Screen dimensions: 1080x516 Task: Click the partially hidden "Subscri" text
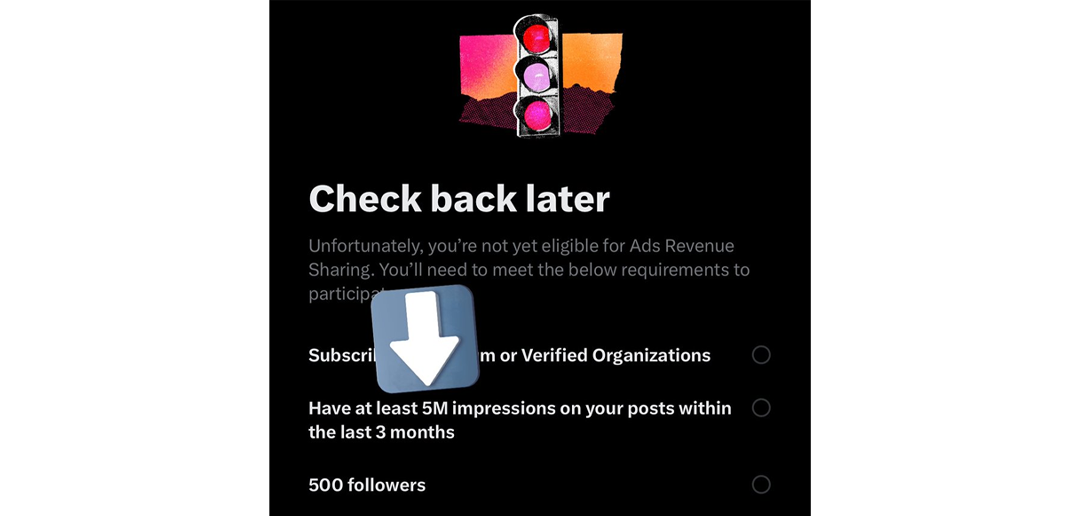coord(340,355)
